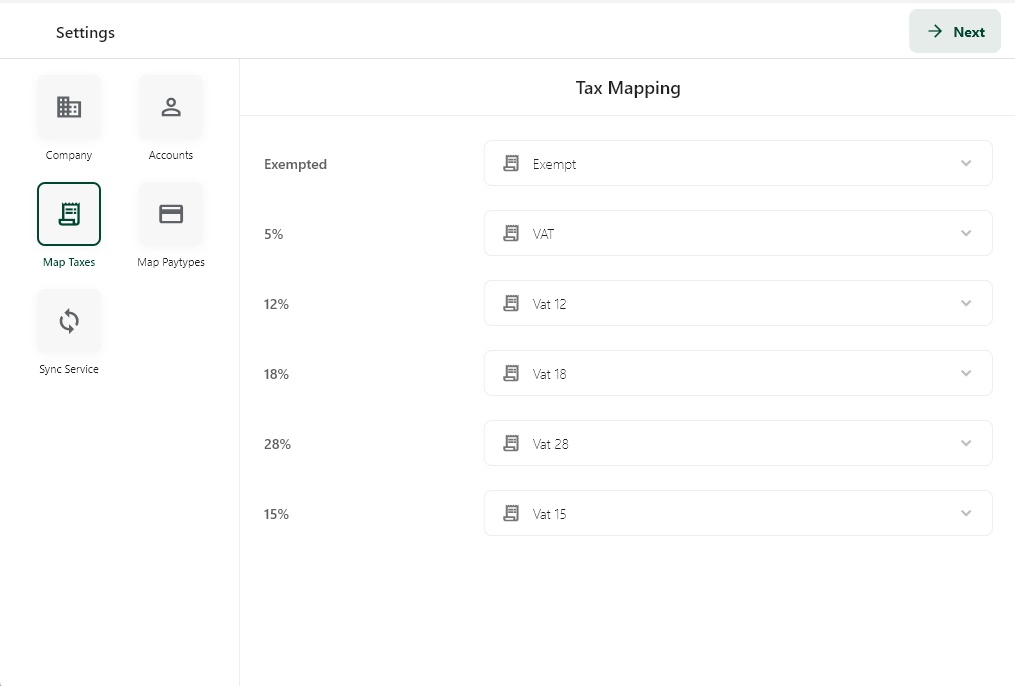Screen dimensions: 1015x686
Task: Click the Sync Service arrows icon
Action: 69,321
